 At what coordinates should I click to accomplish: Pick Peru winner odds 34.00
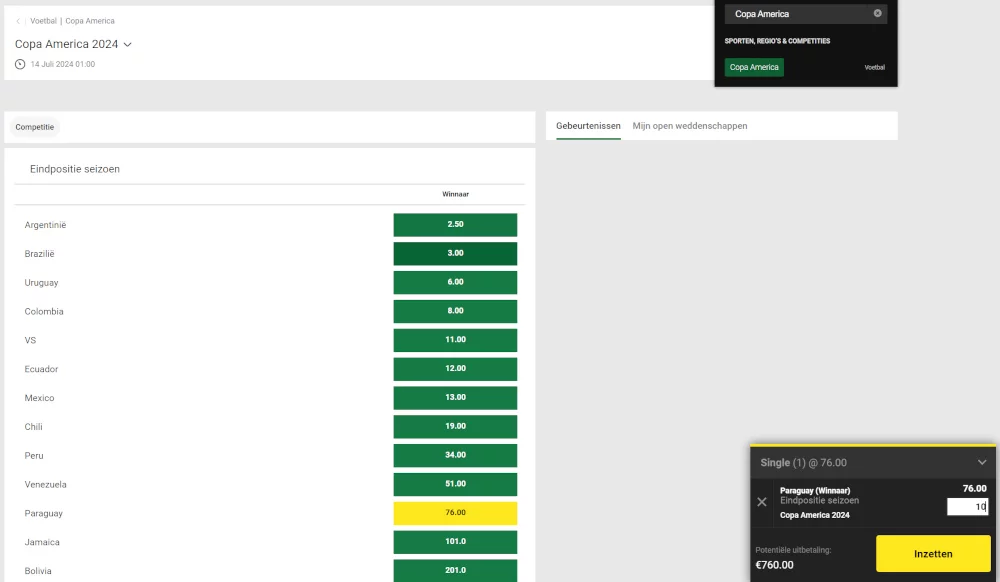point(455,455)
